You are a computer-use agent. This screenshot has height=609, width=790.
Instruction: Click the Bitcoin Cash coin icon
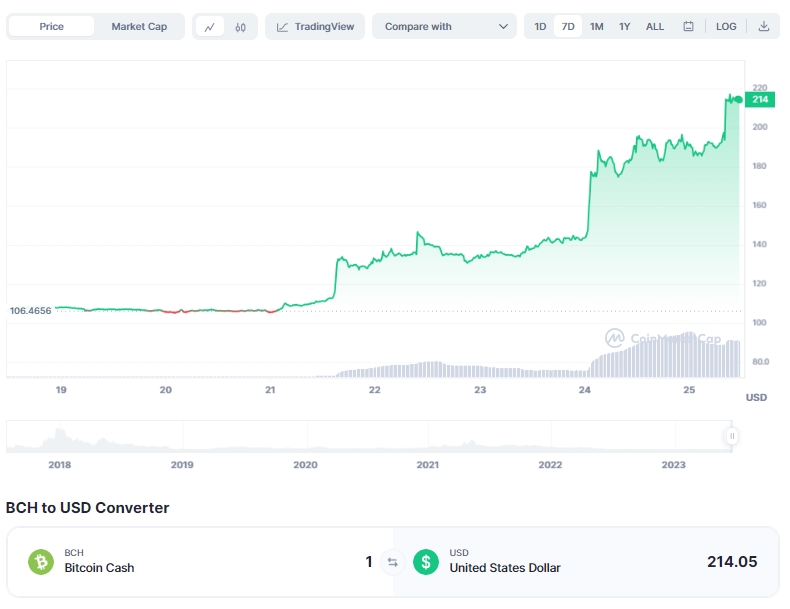click(x=41, y=562)
